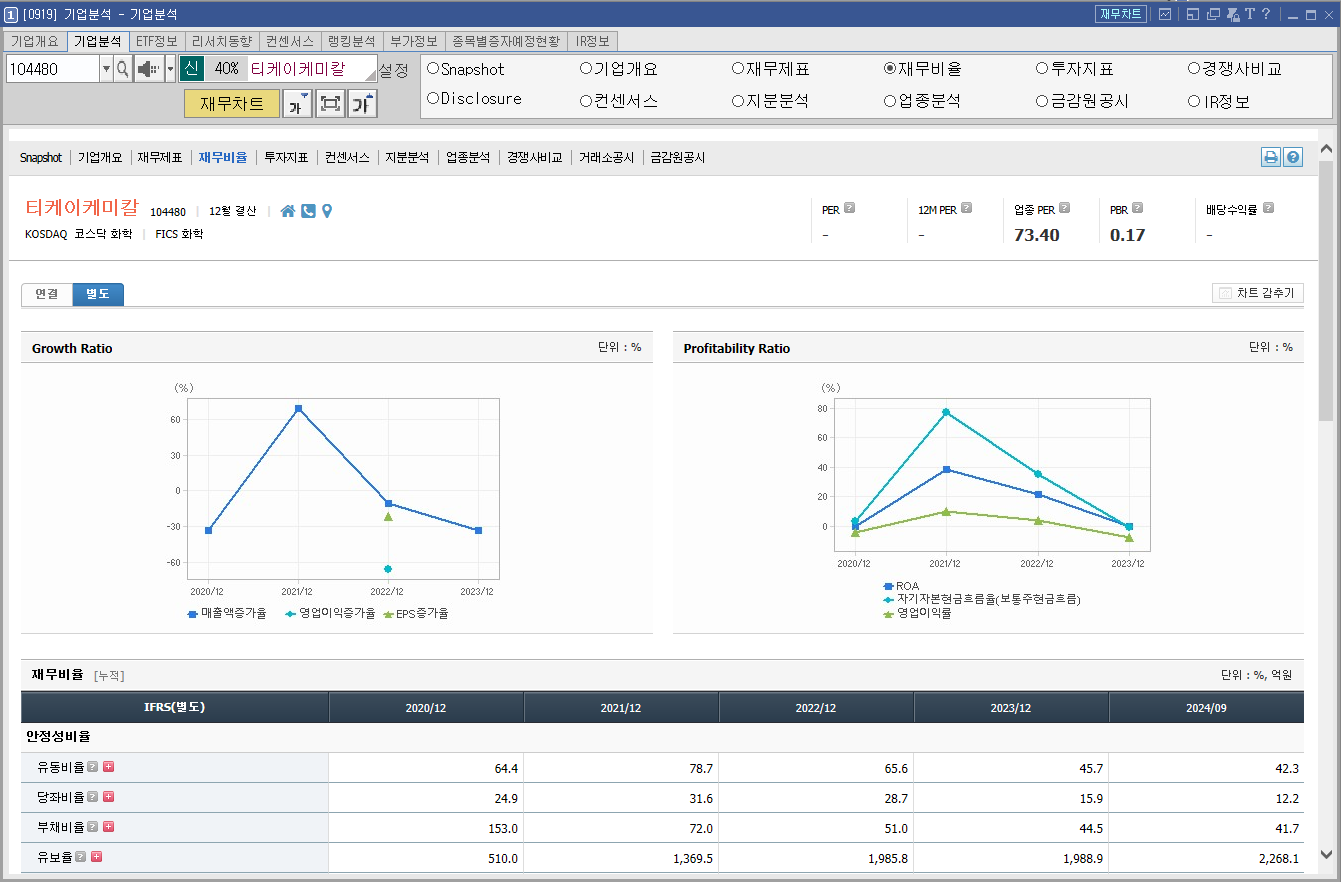1341x882 pixels.
Task: Open the font size 가 dropdown
Action: pos(298,102)
